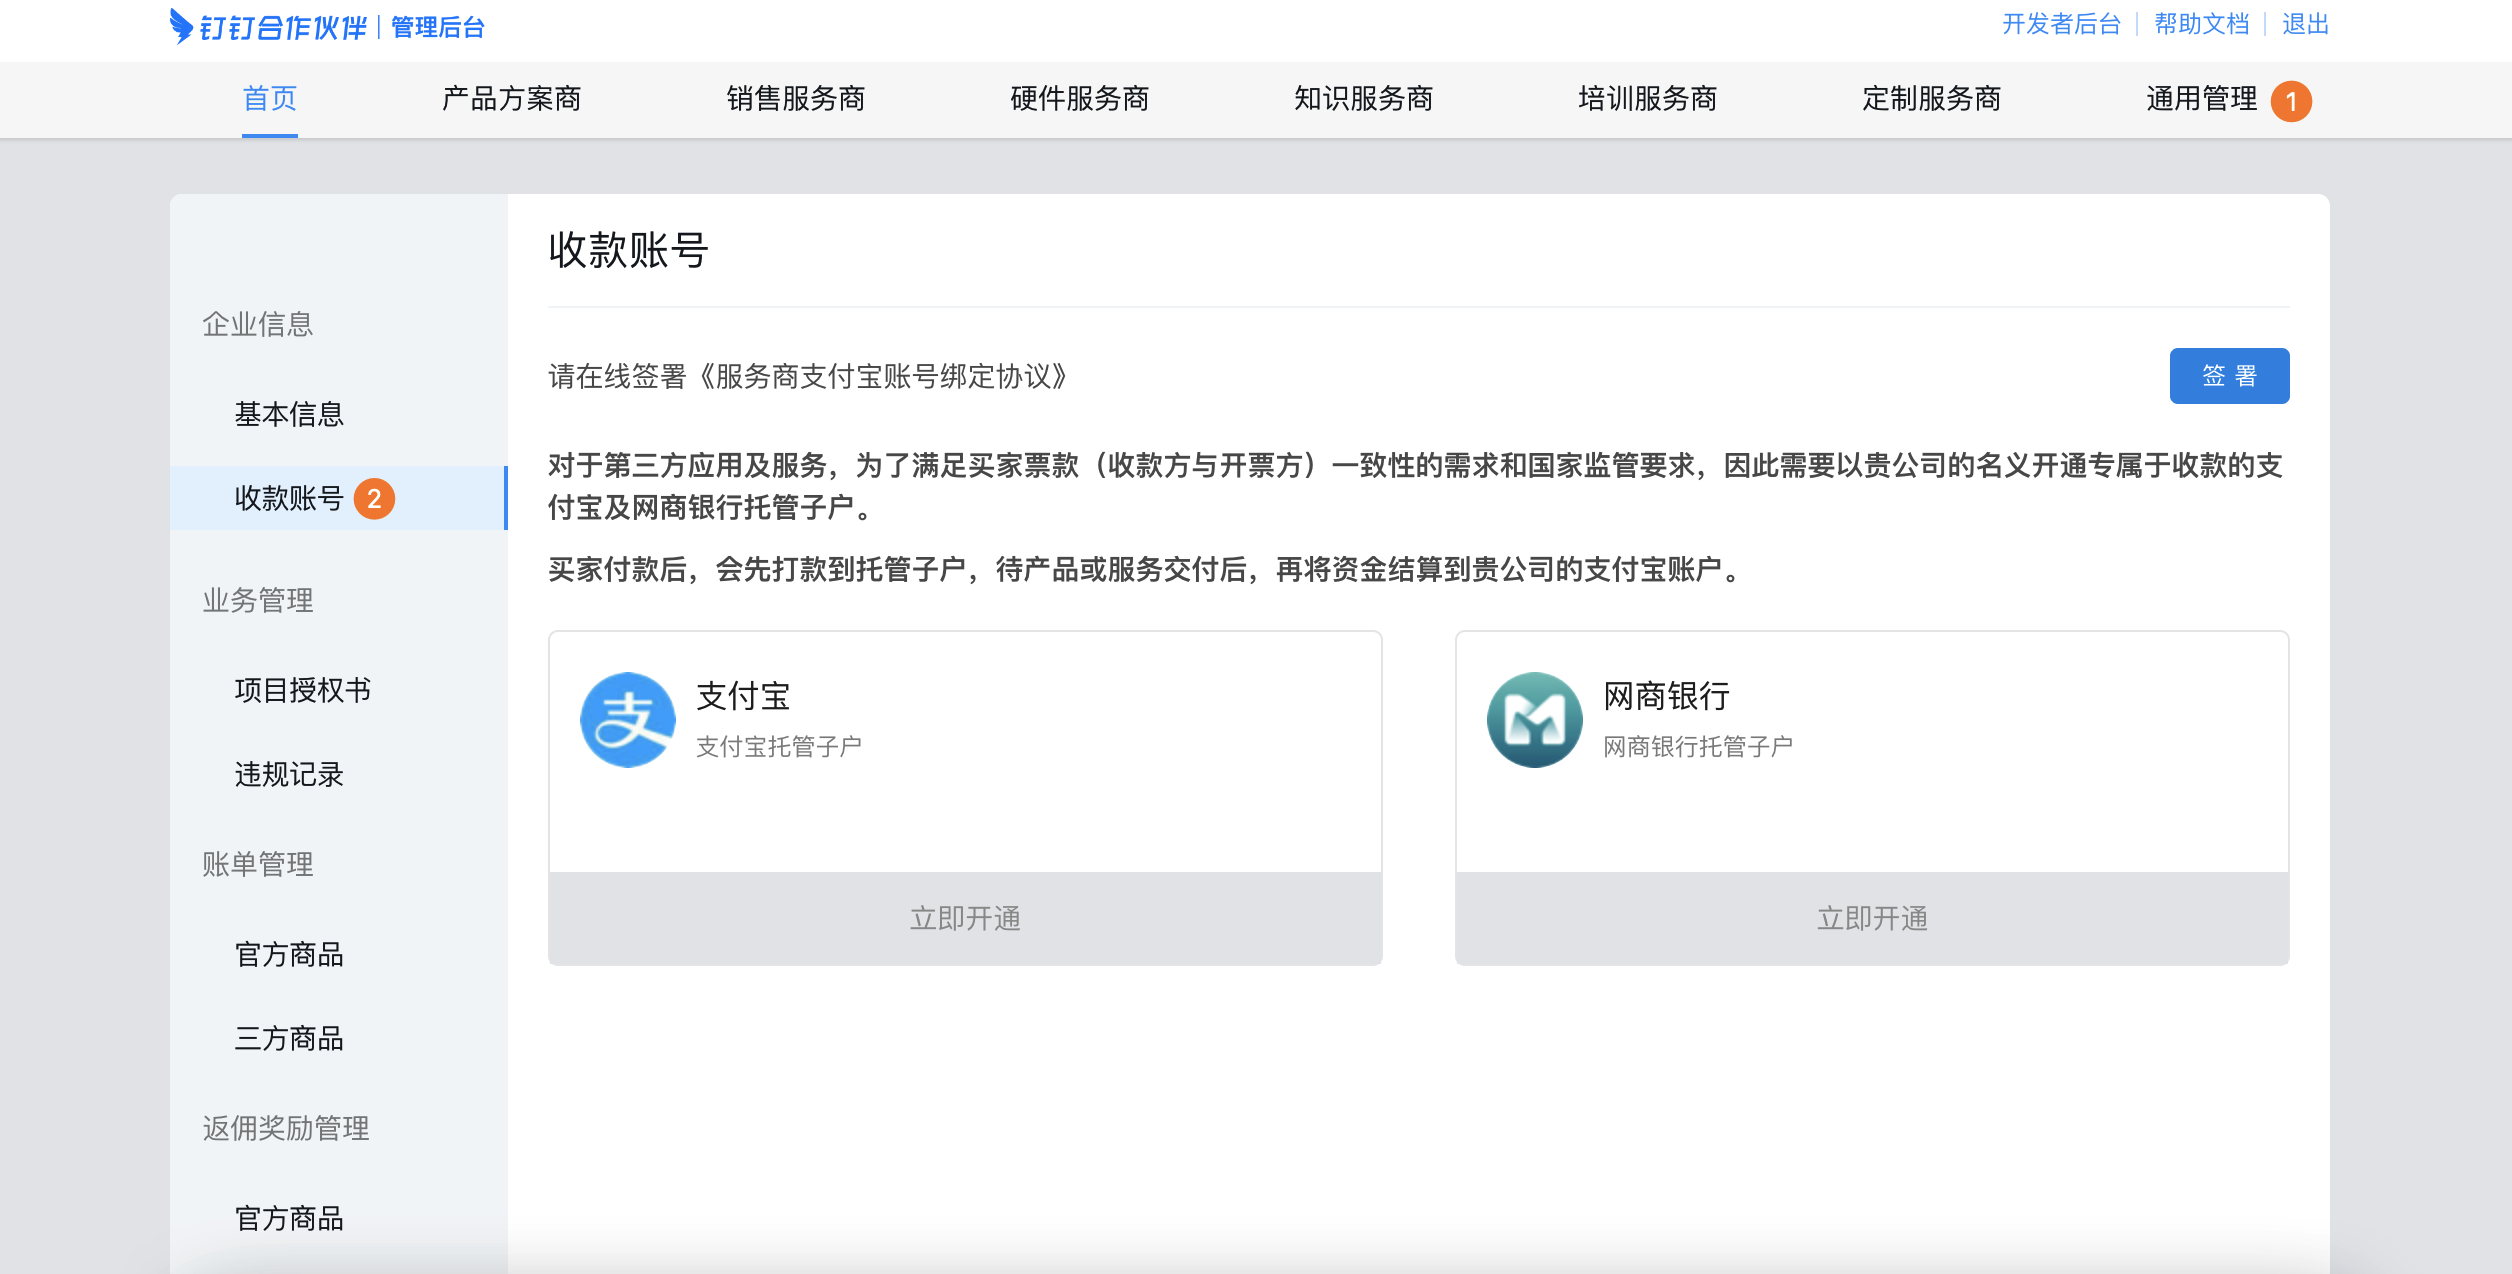
Task: Select 基本信息 in the sidebar
Action: tap(289, 414)
